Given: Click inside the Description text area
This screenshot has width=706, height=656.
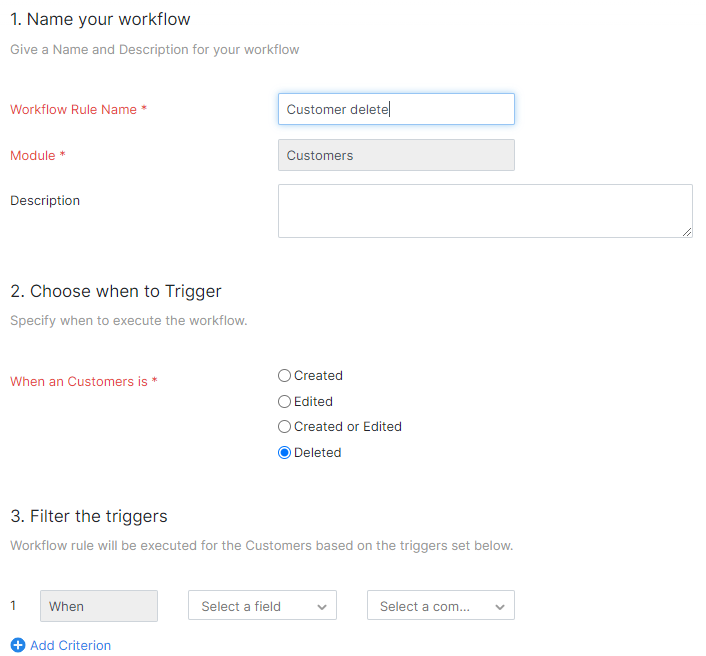Looking at the screenshot, I should [x=484, y=211].
